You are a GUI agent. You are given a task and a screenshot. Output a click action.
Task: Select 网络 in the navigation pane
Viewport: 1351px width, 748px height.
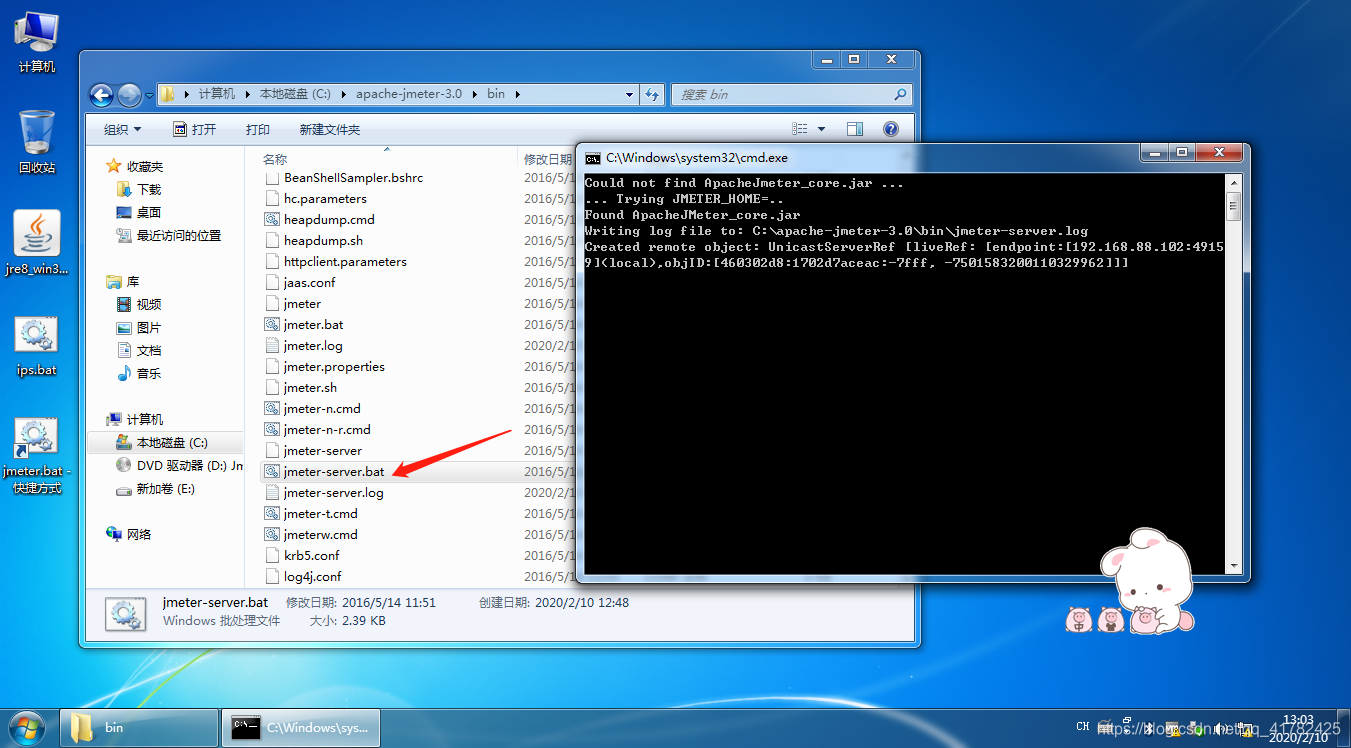129,534
